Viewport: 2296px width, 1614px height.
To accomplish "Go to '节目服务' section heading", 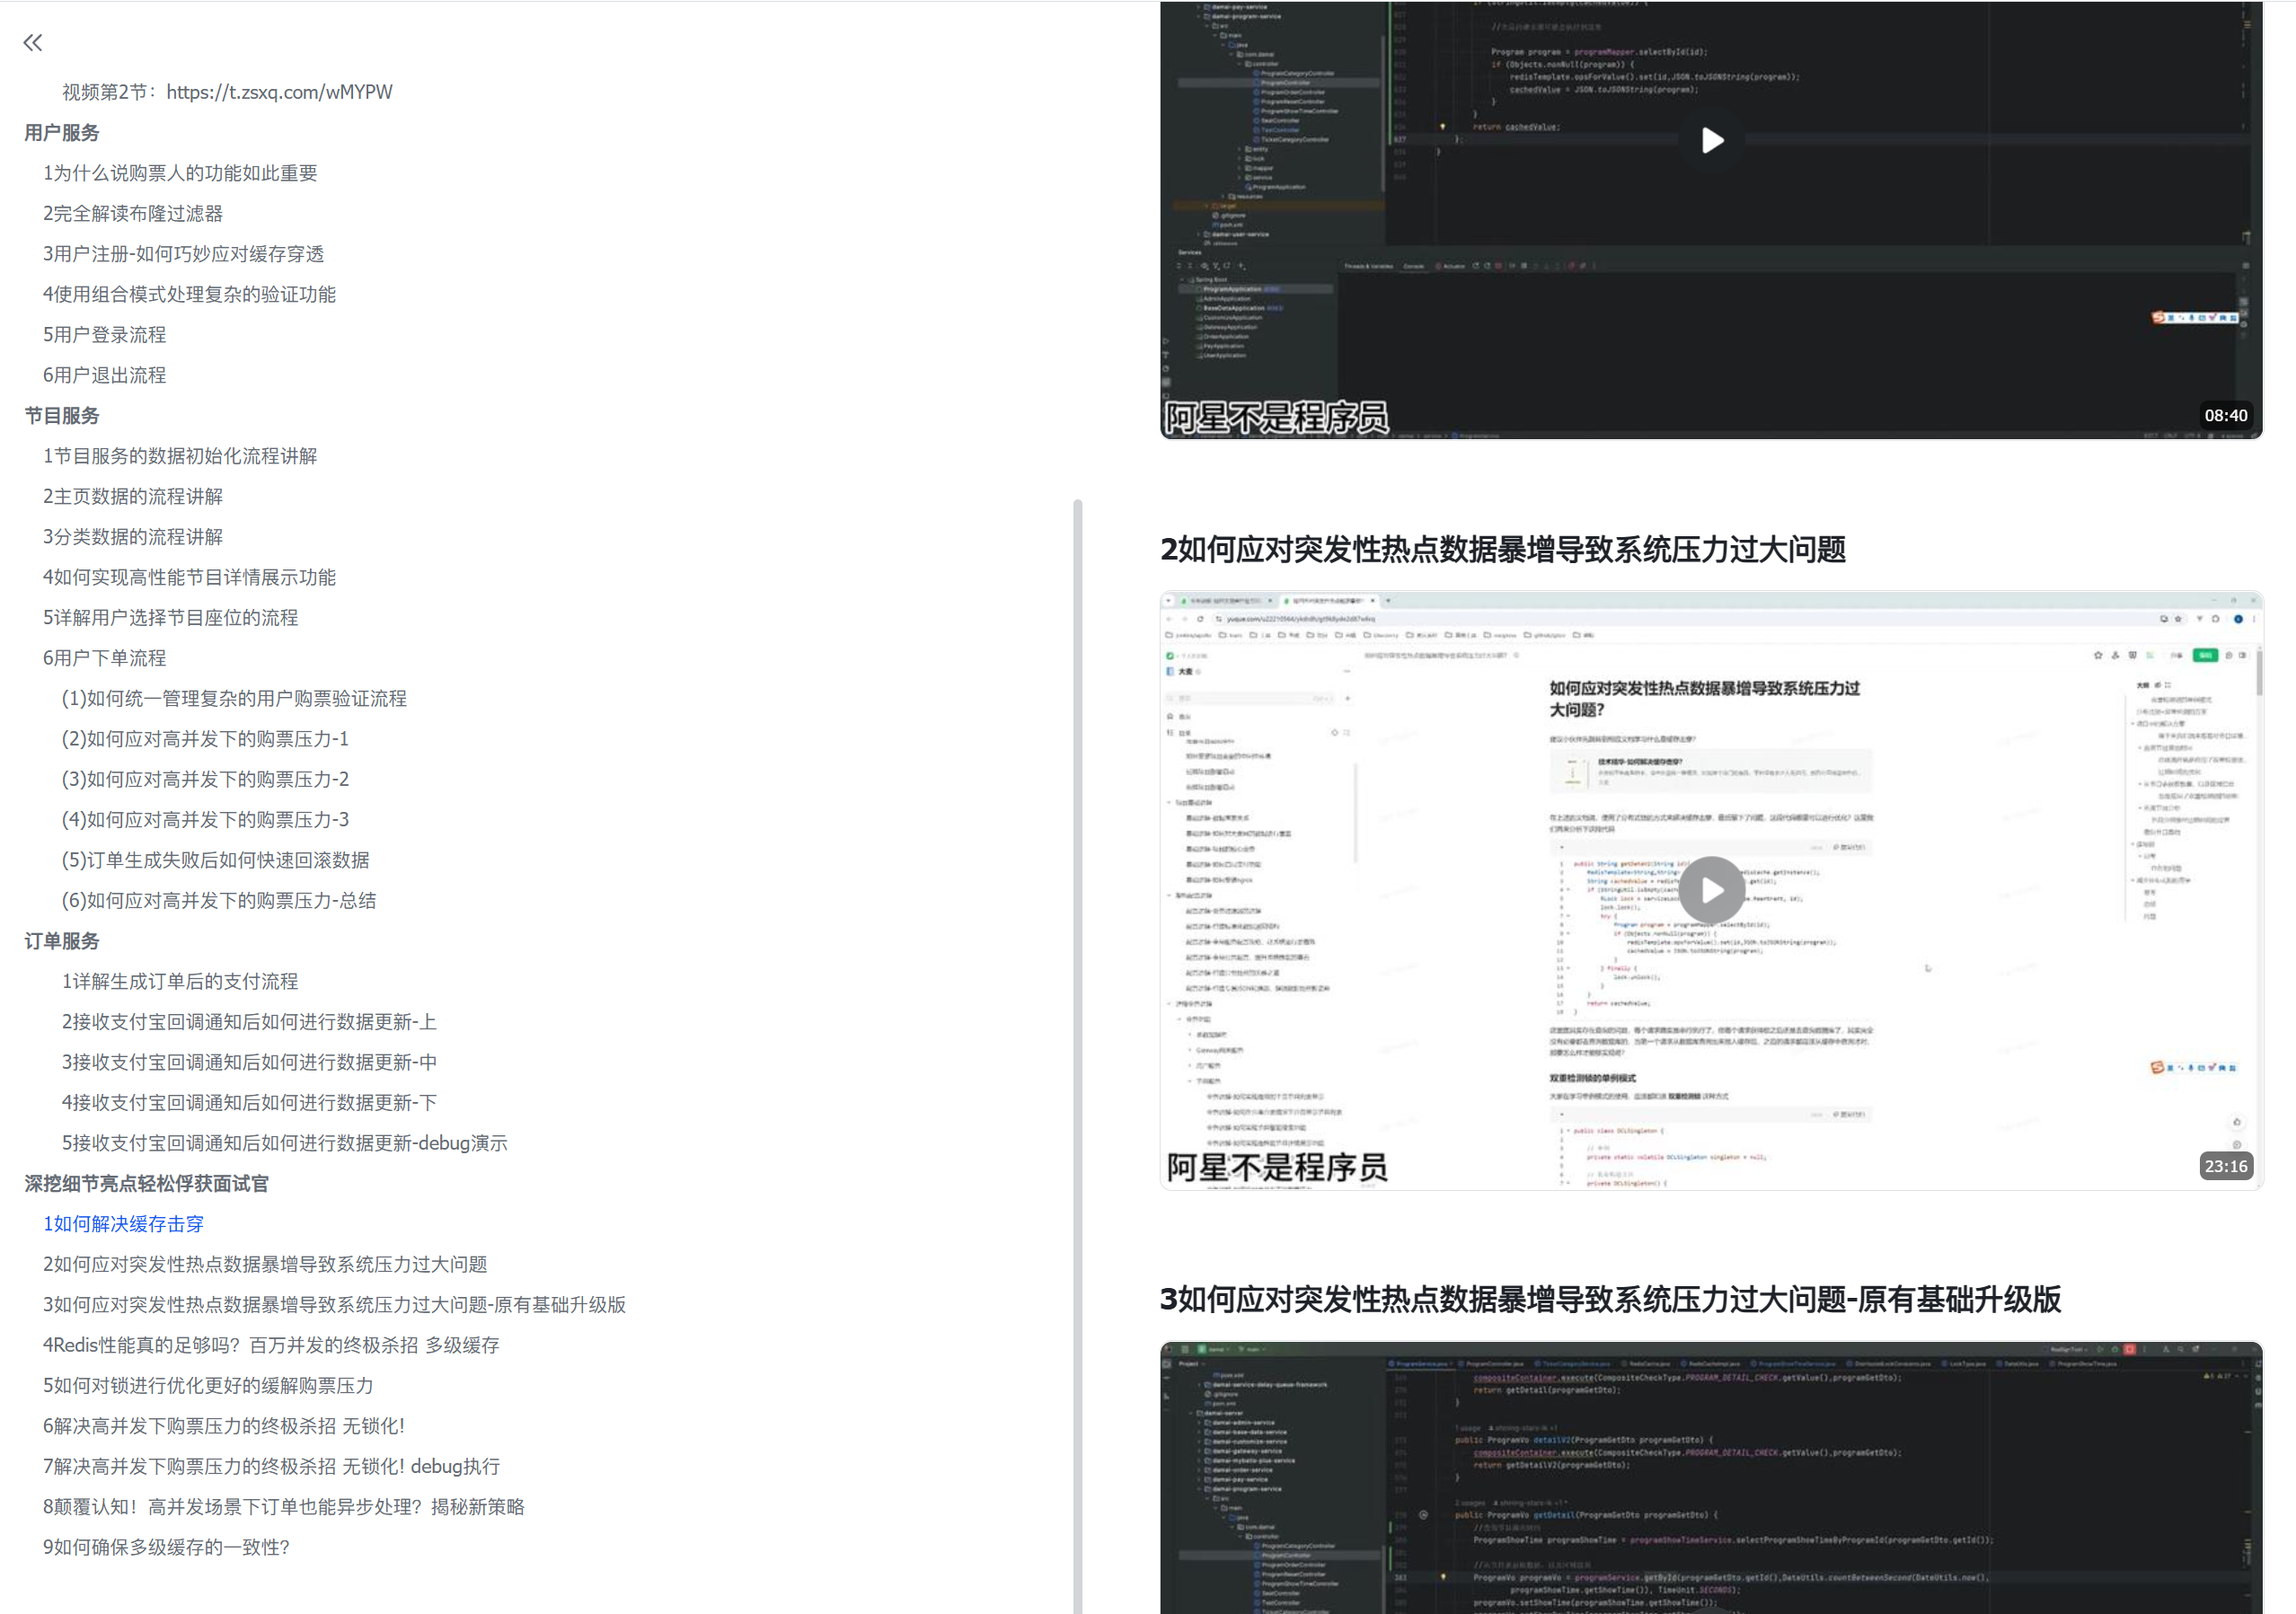I will [62, 415].
